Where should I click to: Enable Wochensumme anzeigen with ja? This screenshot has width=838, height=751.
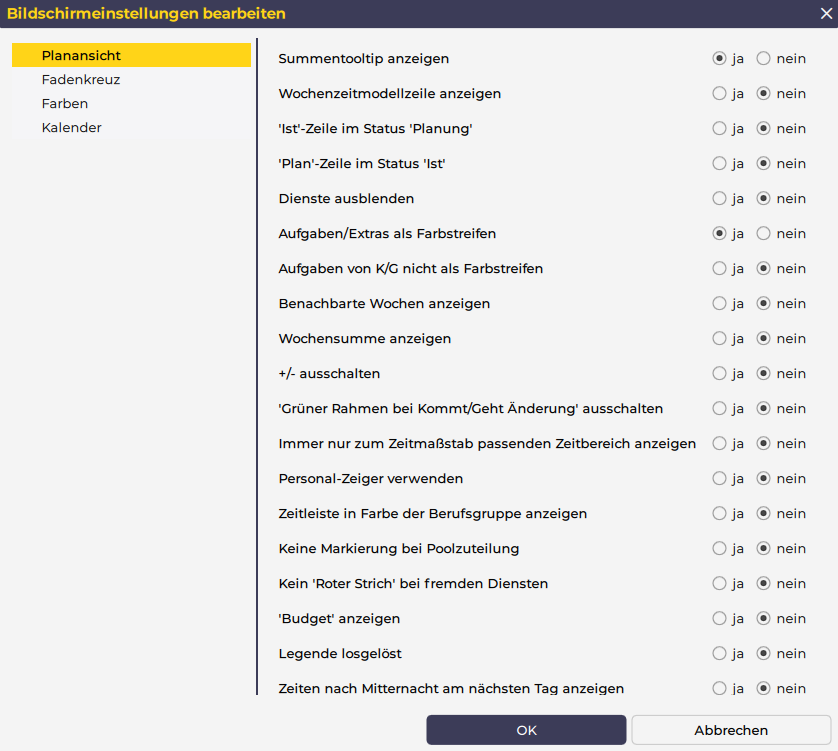coord(719,339)
